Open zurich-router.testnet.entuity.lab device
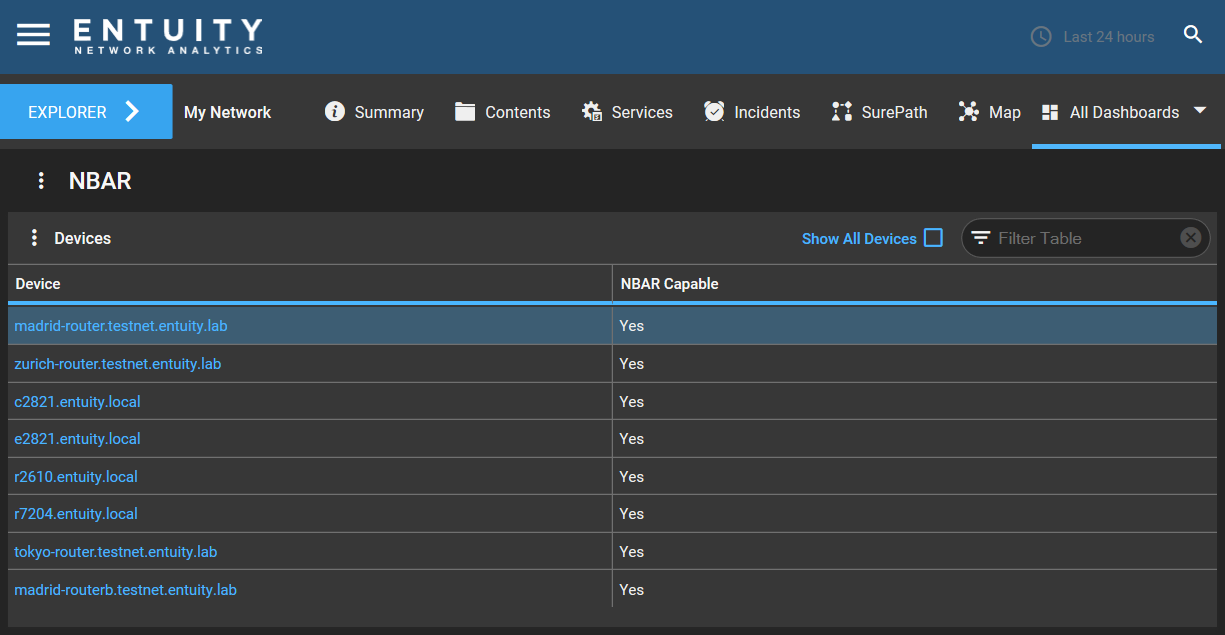 click(x=117, y=364)
